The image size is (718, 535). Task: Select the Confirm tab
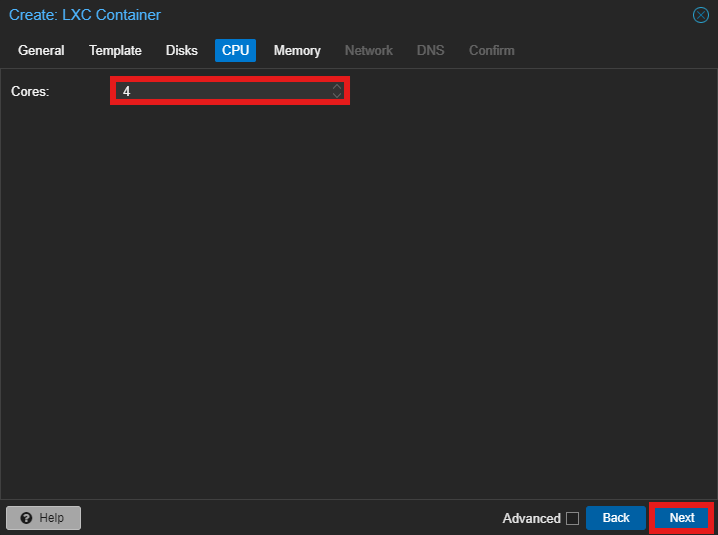coord(492,50)
